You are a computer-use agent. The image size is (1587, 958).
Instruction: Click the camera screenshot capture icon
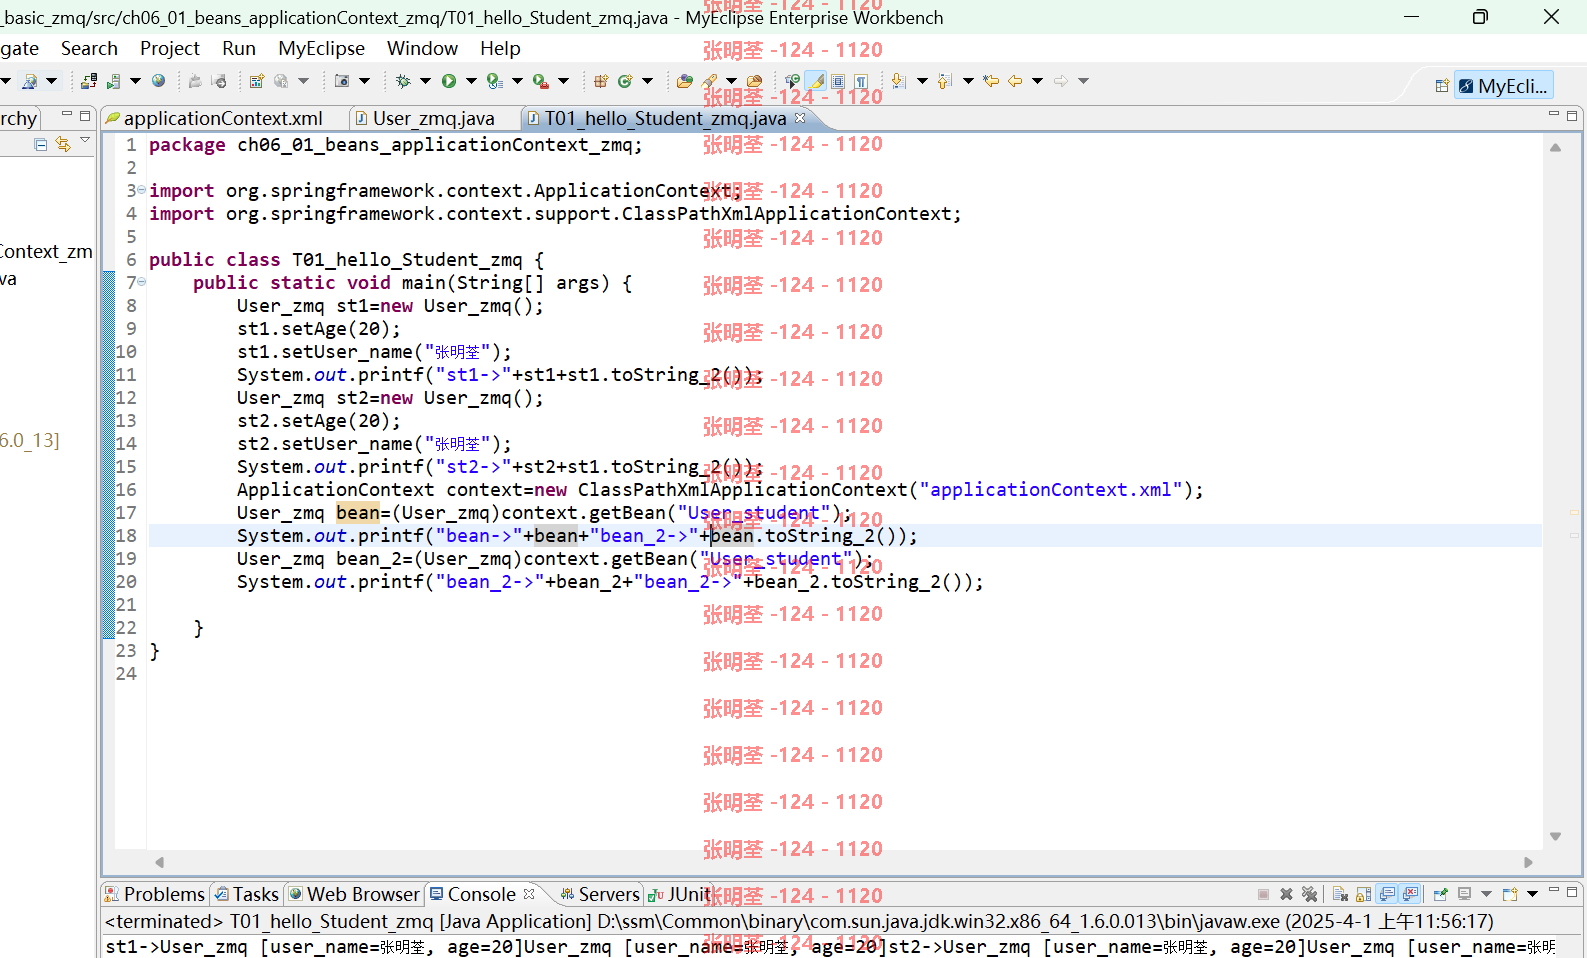(341, 81)
